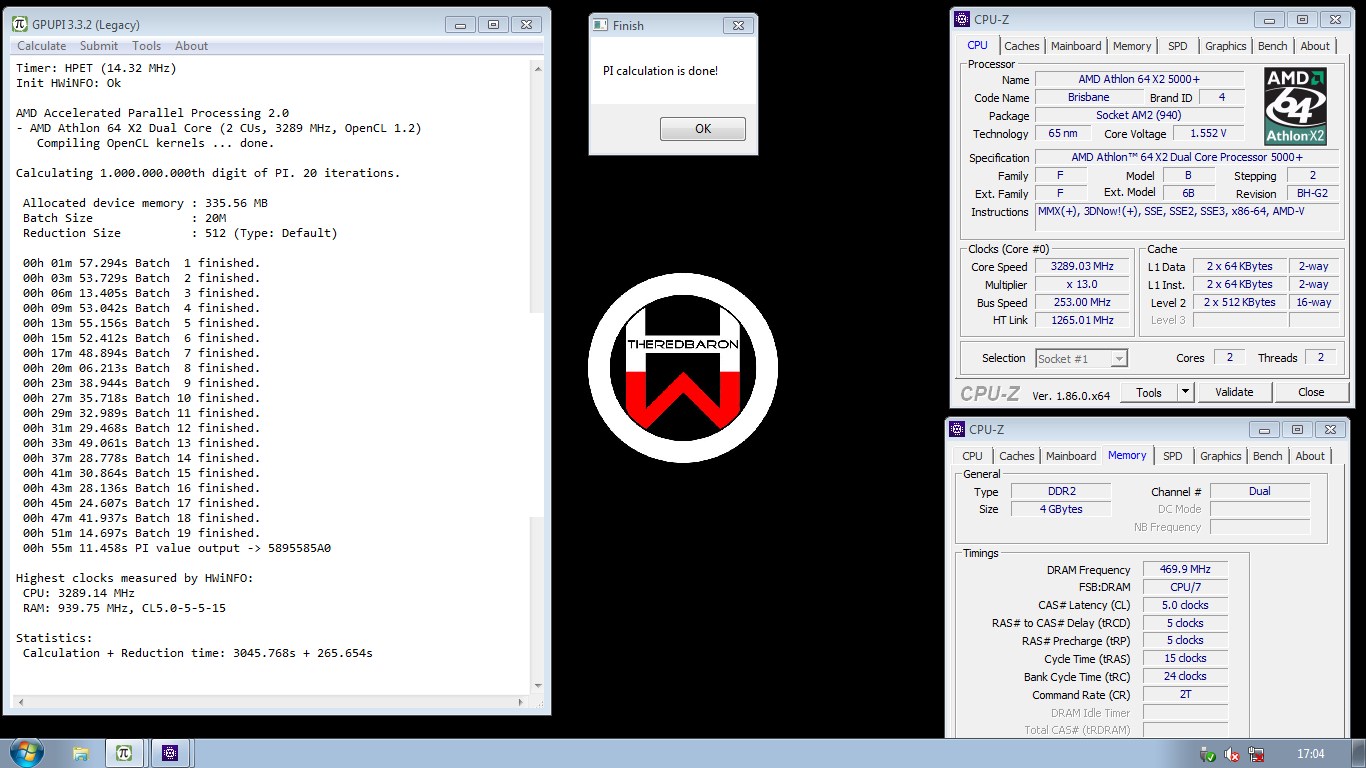
Task: Click the 'Batch 10 finished.' log line
Action: pyautogui.click(x=141, y=398)
